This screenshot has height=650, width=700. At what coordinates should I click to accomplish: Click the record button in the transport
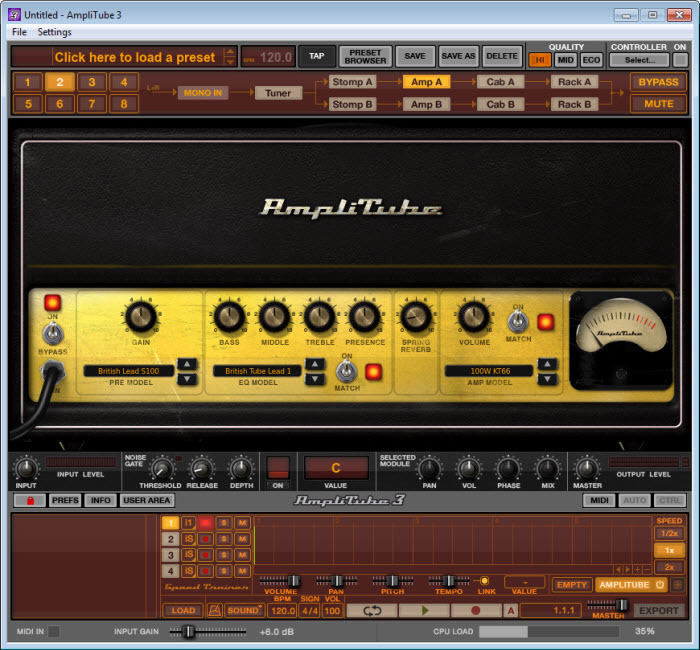pos(476,610)
